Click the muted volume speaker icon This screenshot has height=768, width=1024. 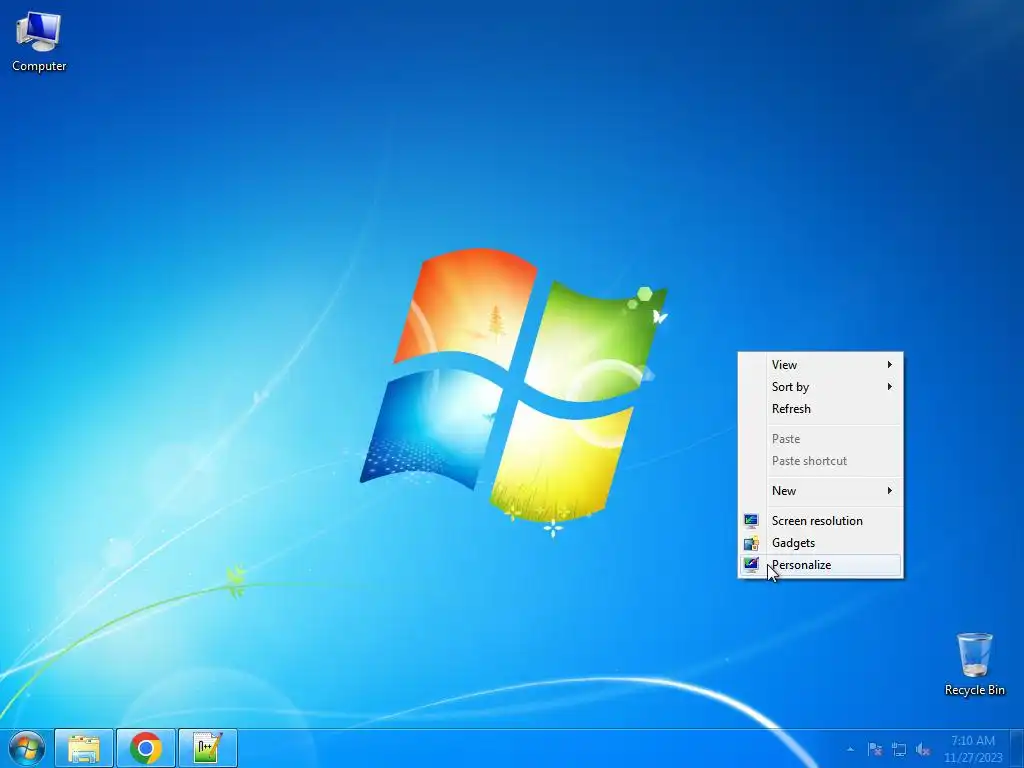(x=922, y=749)
